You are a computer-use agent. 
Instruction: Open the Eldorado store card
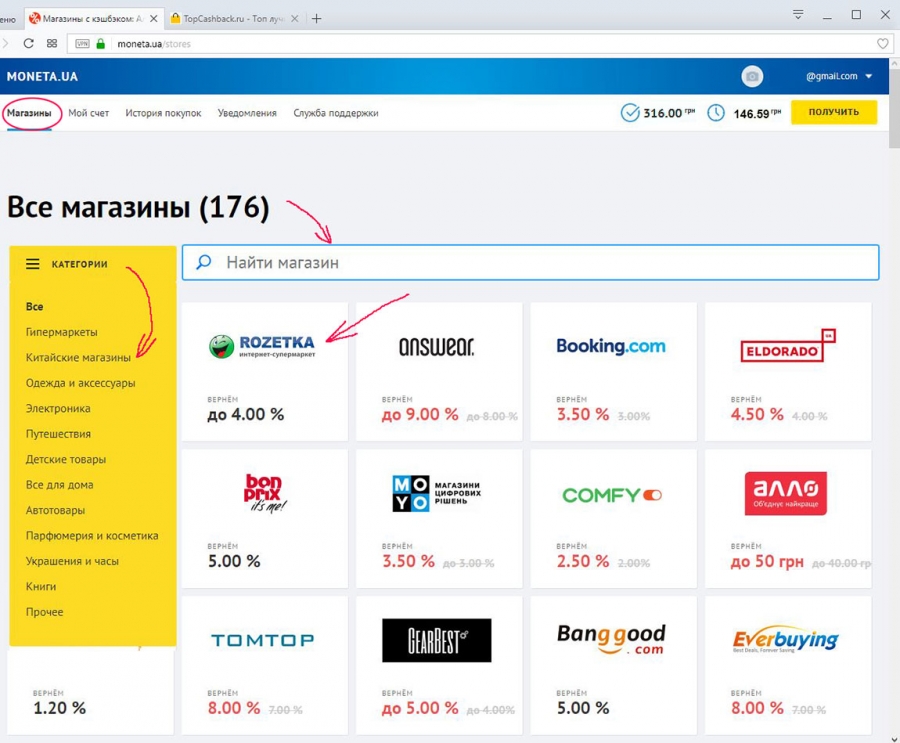click(788, 372)
